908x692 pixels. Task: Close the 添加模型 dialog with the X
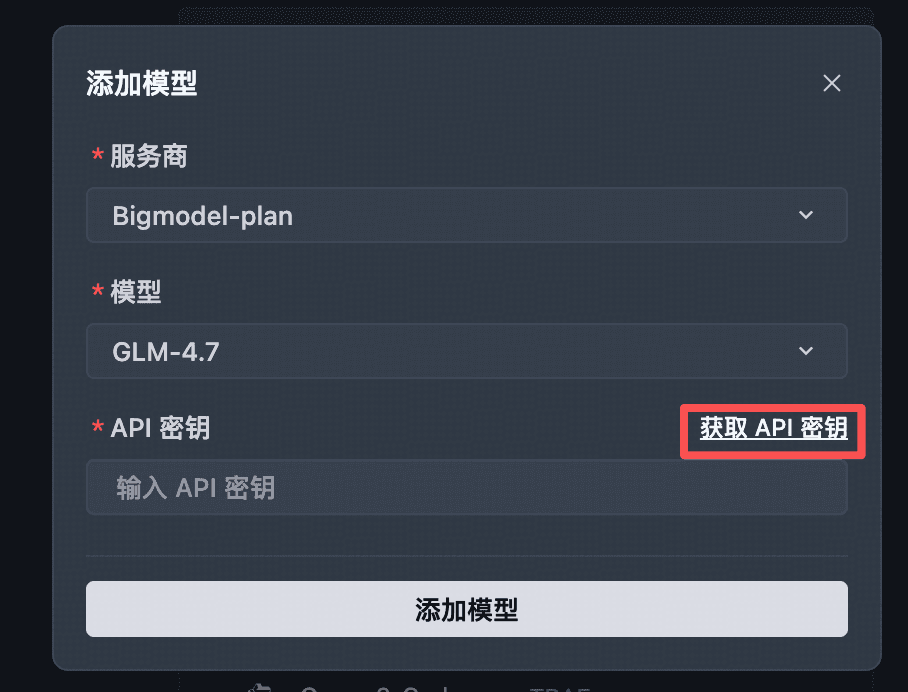click(831, 83)
